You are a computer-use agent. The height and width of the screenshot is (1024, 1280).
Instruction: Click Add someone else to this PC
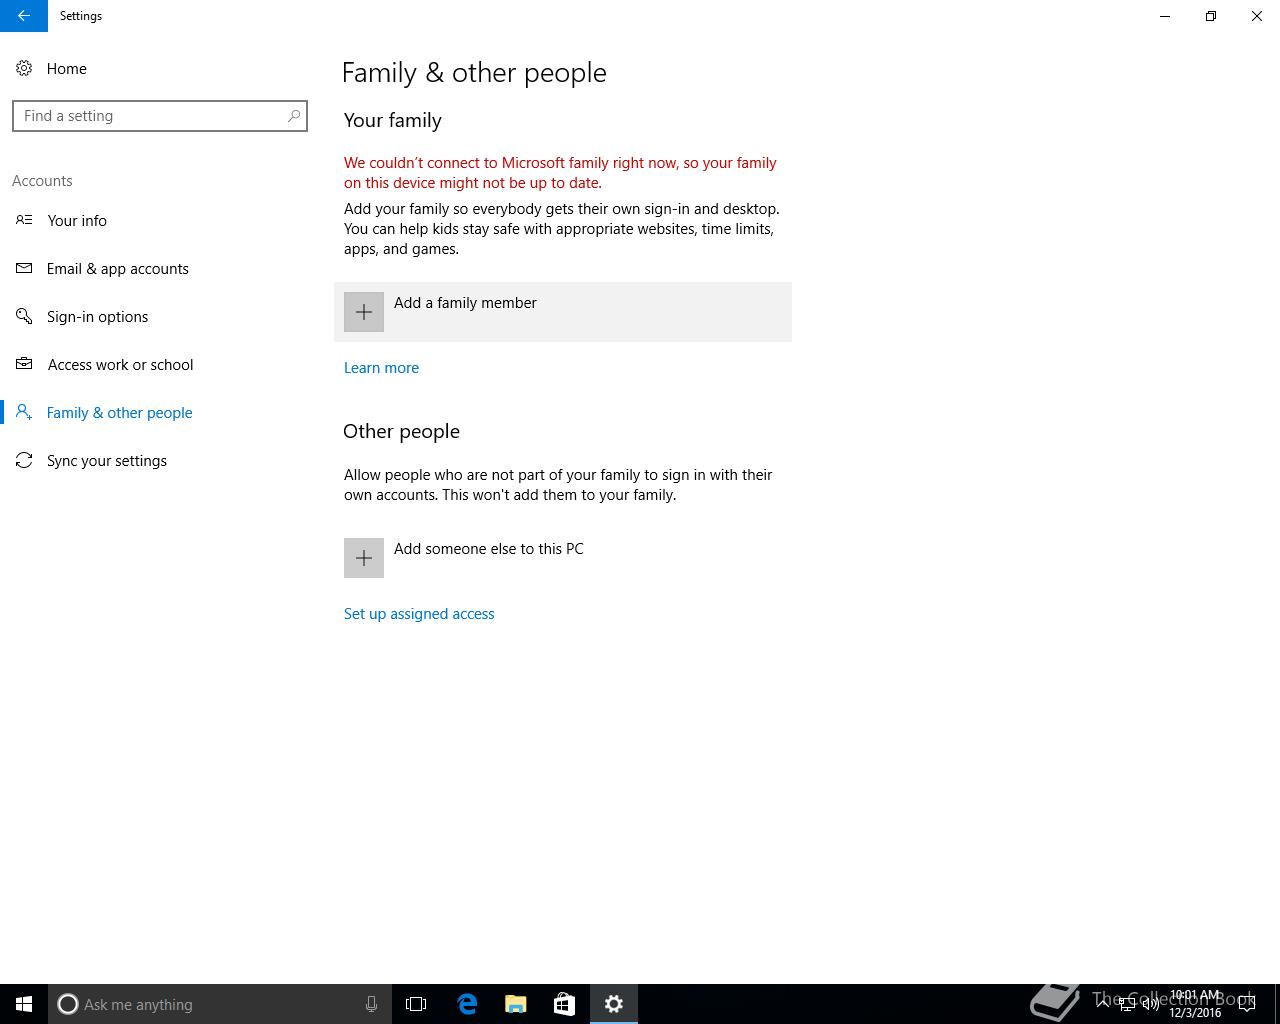pos(563,558)
